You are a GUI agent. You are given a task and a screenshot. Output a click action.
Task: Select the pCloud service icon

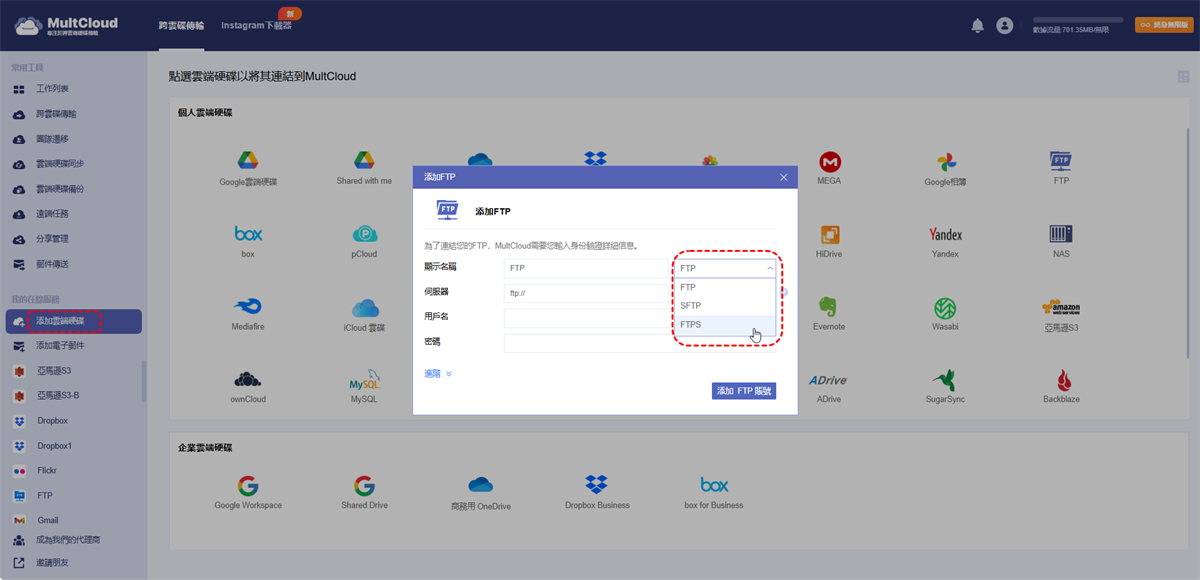point(364,233)
